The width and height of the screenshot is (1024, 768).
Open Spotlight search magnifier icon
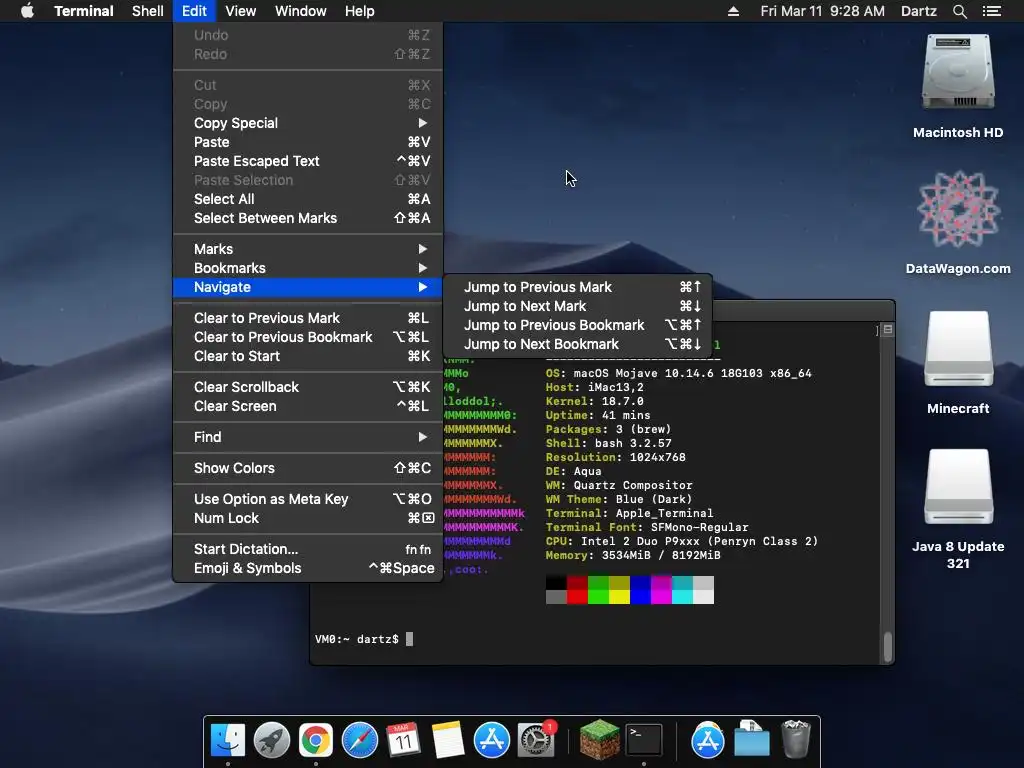coord(959,11)
